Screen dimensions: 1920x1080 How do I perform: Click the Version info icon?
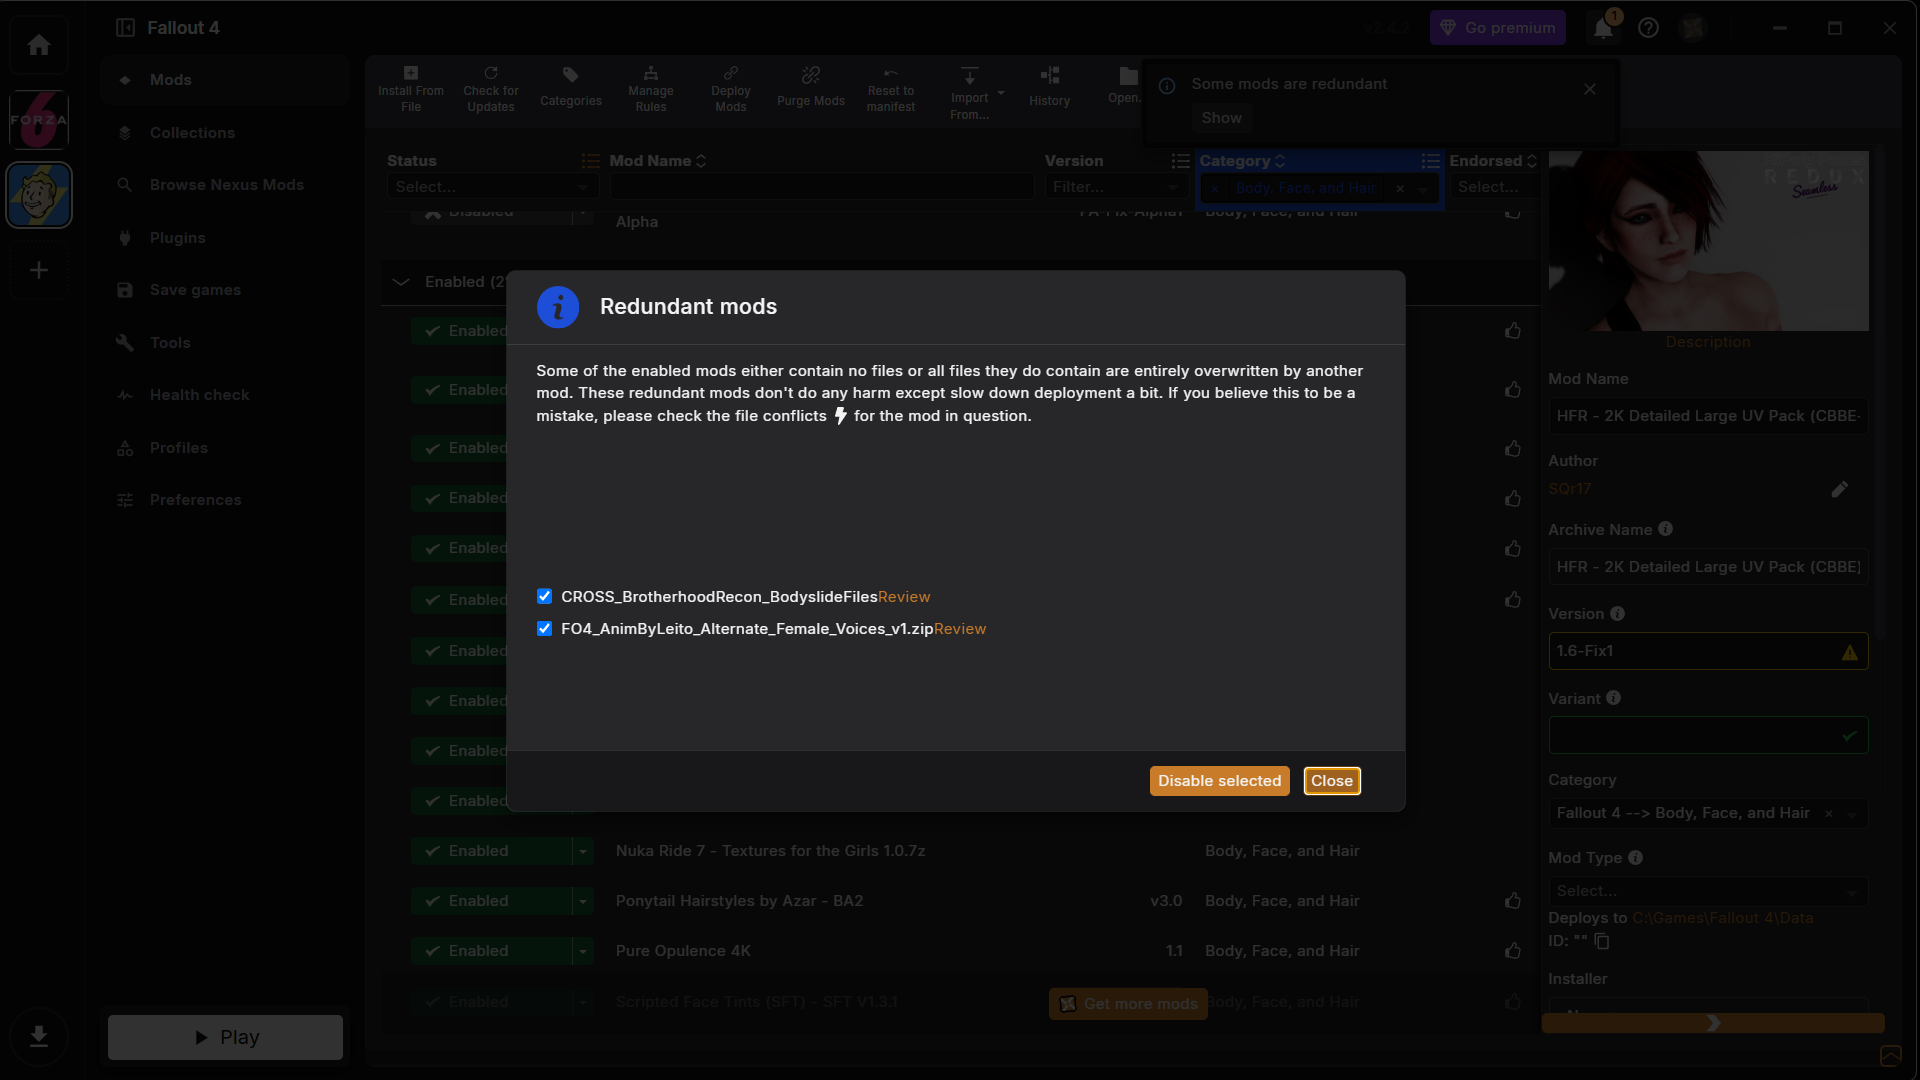(1617, 613)
